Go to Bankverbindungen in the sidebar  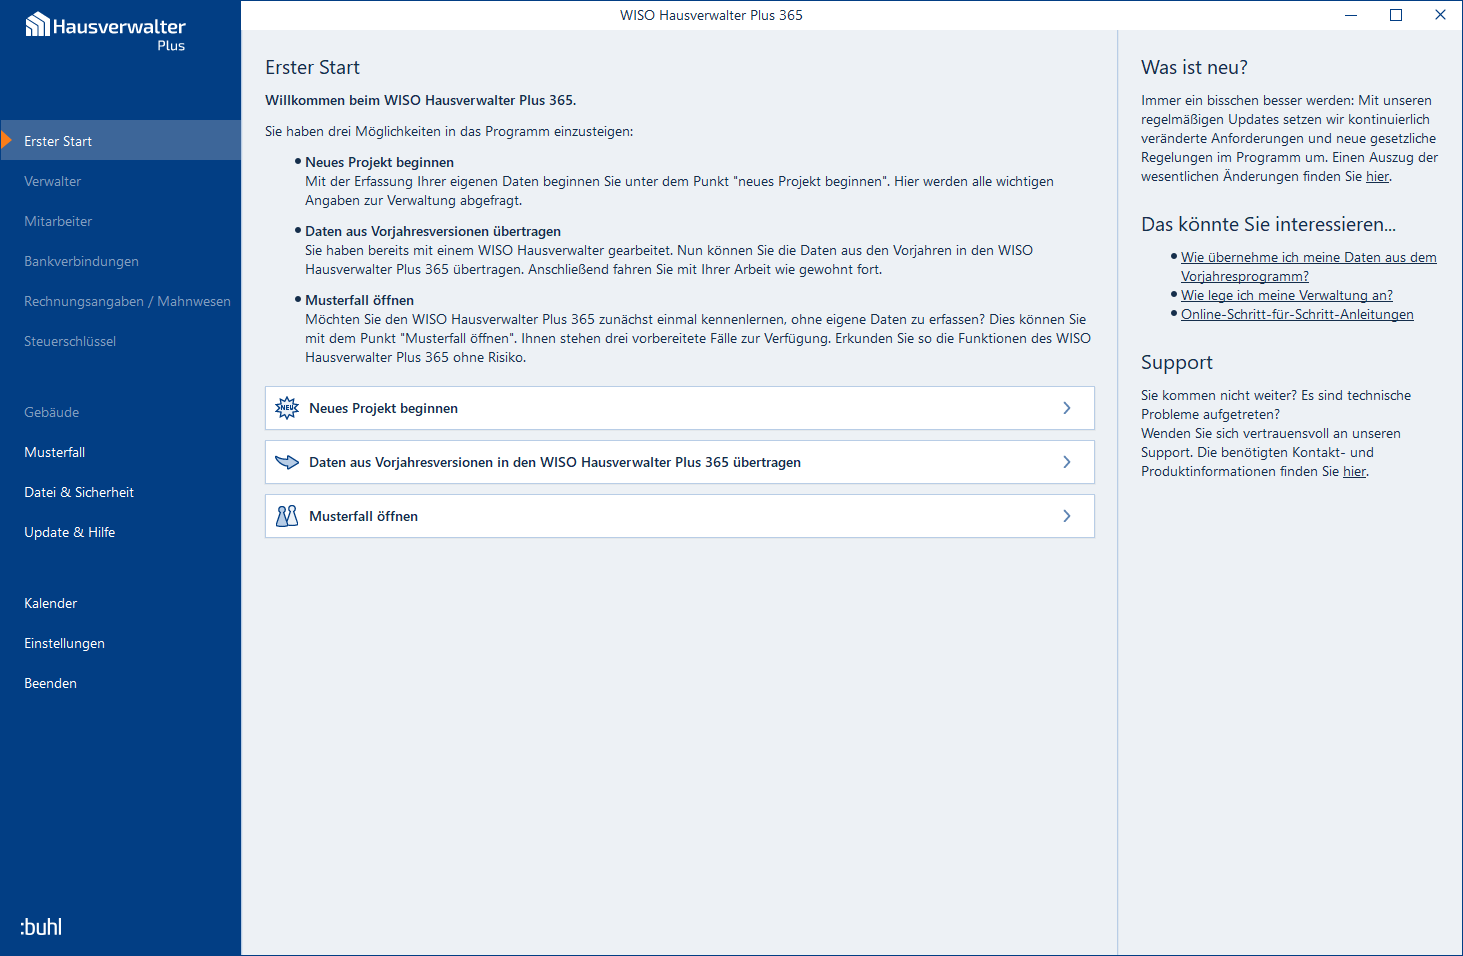(x=120, y=261)
